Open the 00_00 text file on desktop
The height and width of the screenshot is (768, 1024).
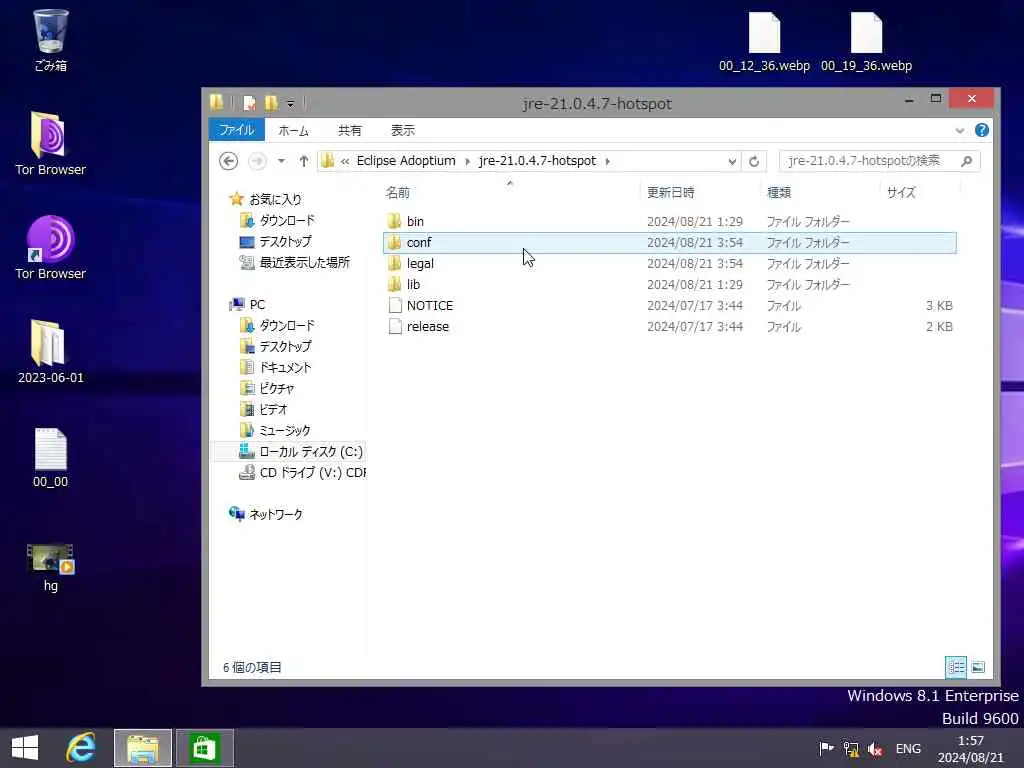click(50, 457)
